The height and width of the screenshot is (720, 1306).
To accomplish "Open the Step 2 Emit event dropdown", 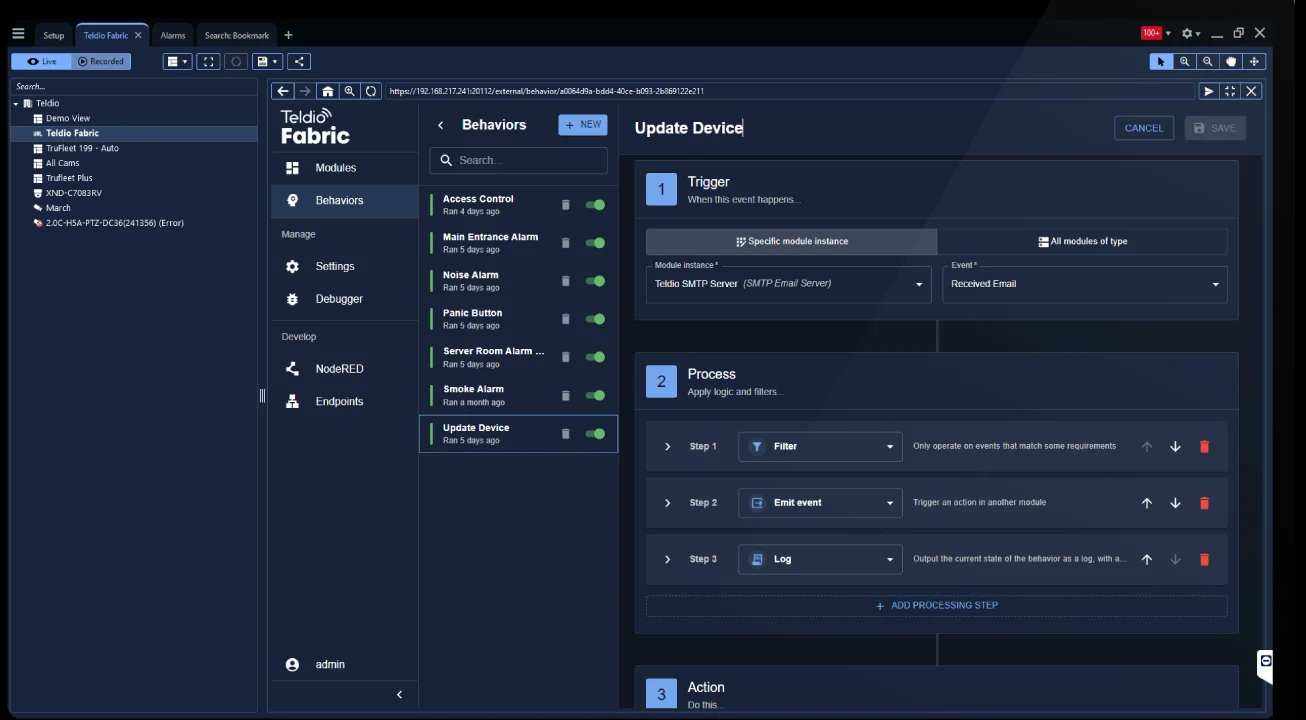I will pos(820,503).
